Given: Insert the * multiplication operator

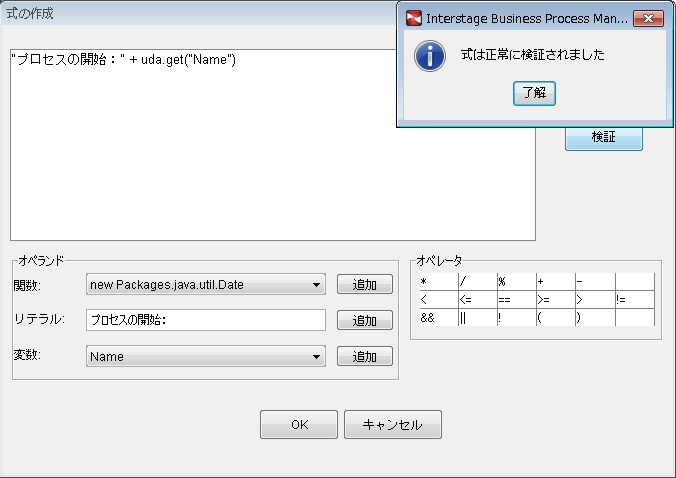Looking at the screenshot, I should click(x=438, y=281).
